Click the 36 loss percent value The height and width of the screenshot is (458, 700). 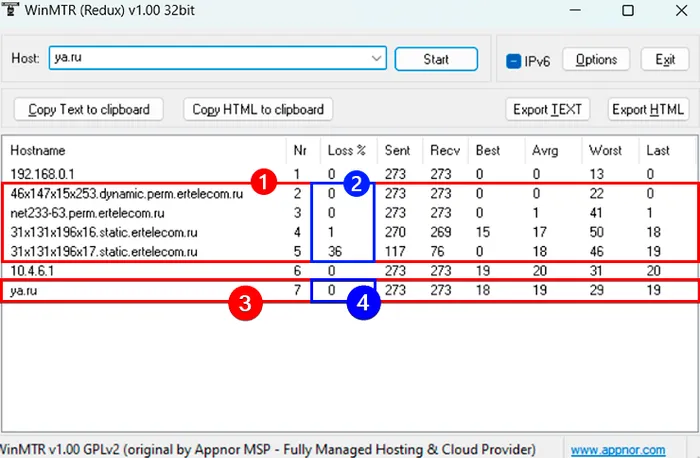(x=335, y=252)
